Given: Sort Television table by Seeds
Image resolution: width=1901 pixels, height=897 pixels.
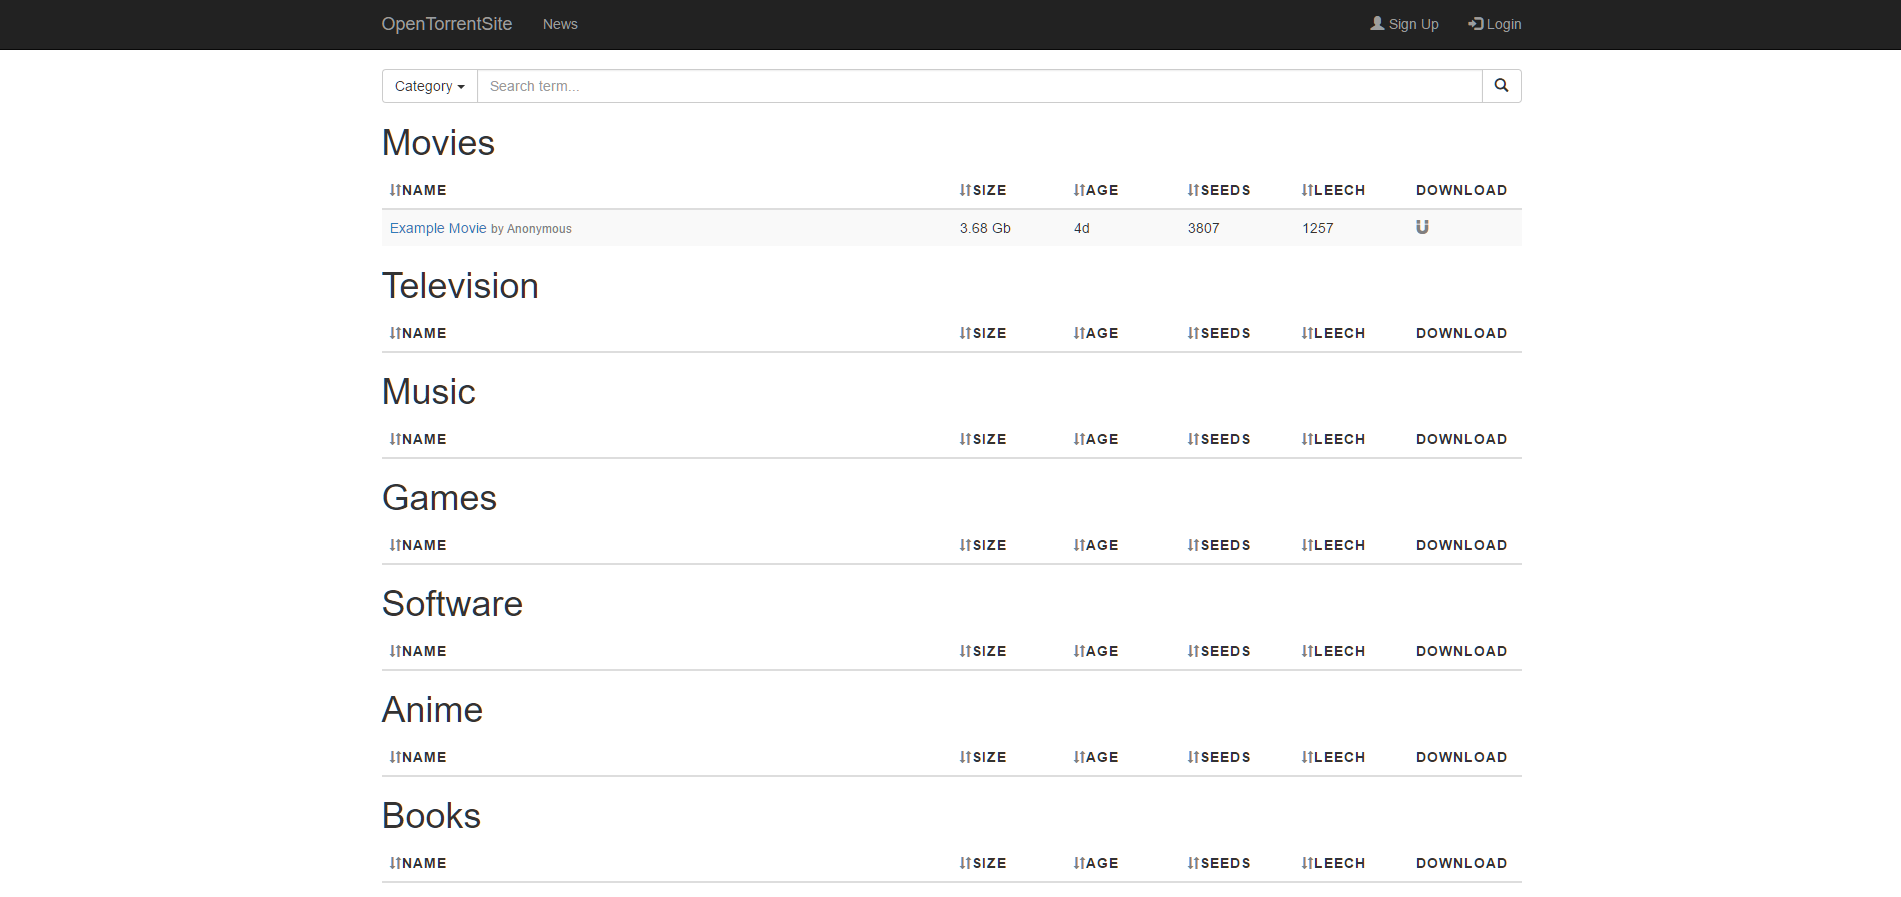Looking at the screenshot, I should pyautogui.click(x=1219, y=333).
